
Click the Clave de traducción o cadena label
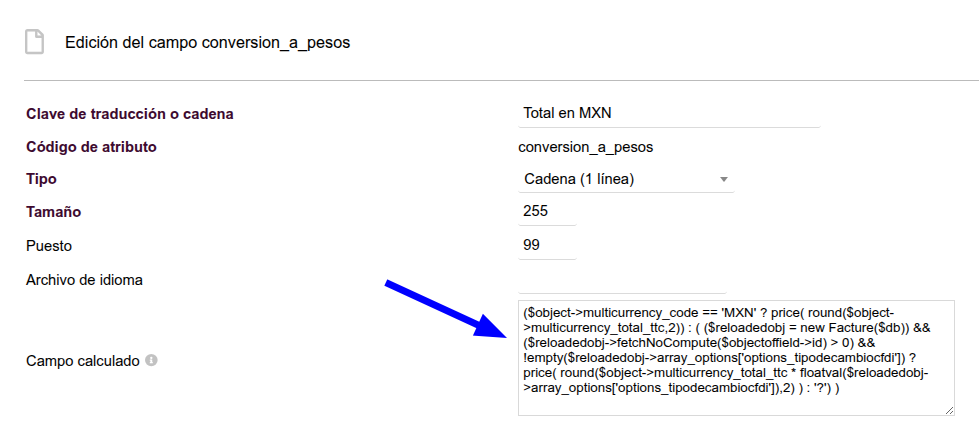coord(130,114)
